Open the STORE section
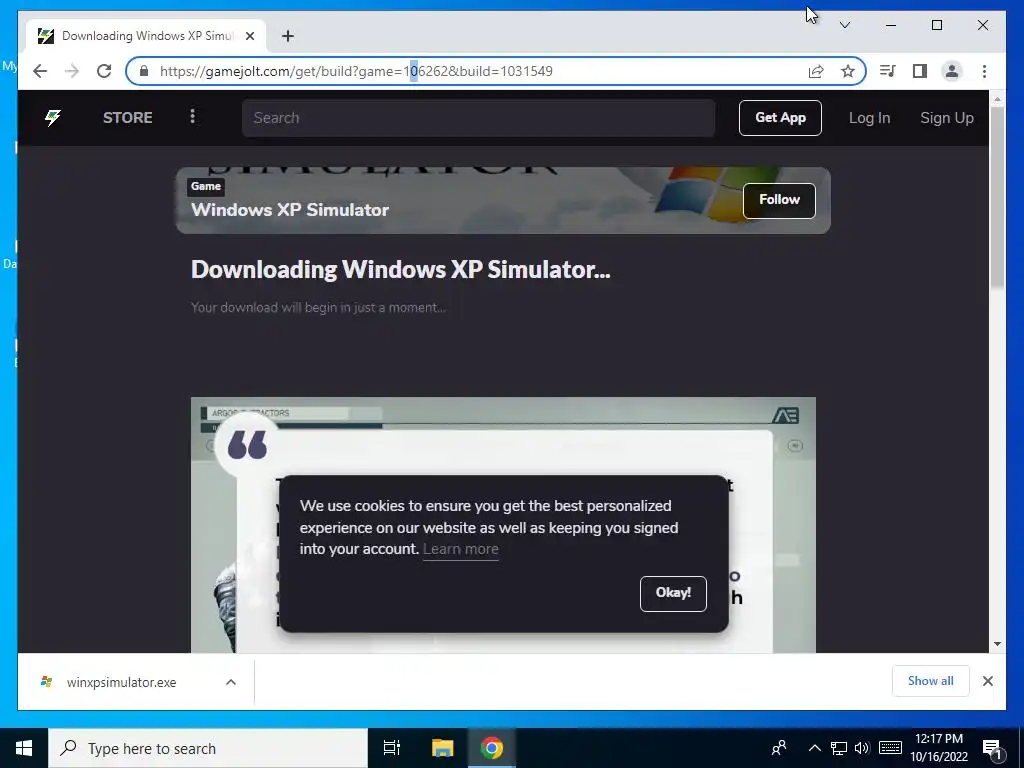 click(x=127, y=118)
